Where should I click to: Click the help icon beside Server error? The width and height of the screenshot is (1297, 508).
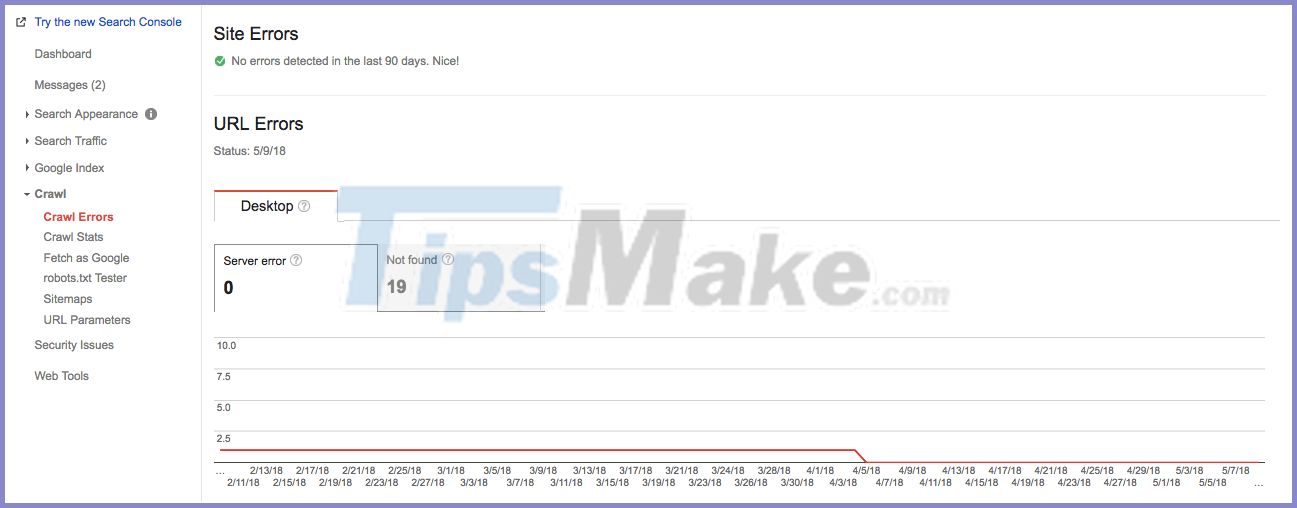tap(296, 261)
